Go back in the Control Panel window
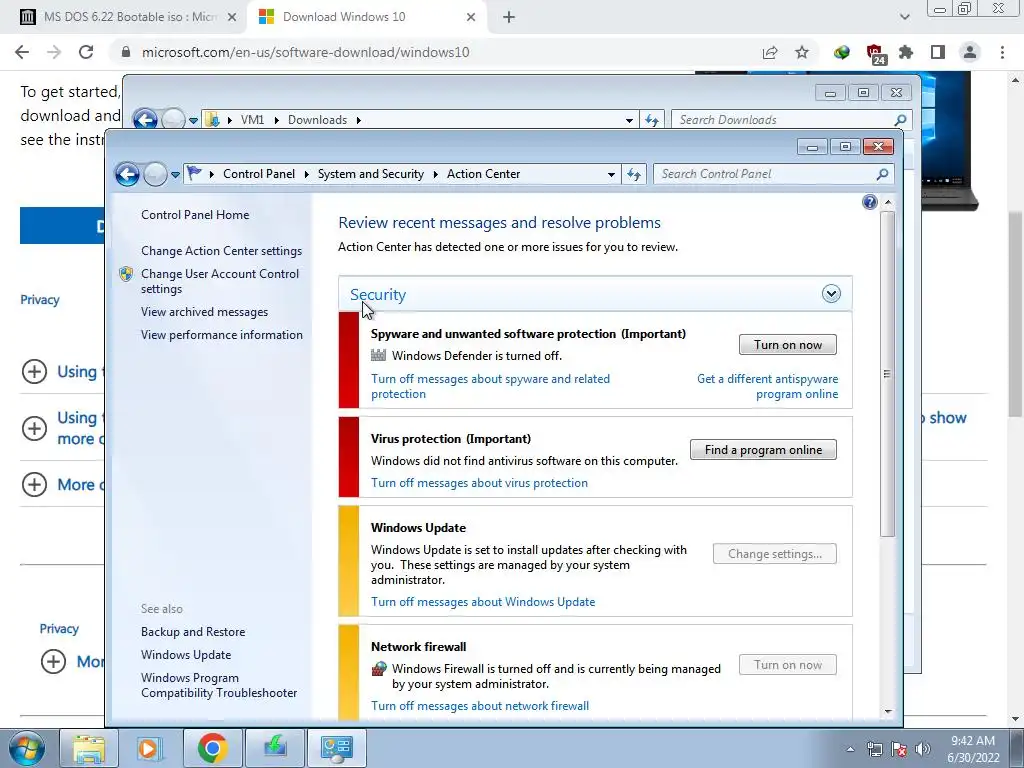The height and width of the screenshot is (768, 1024). point(127,174)
